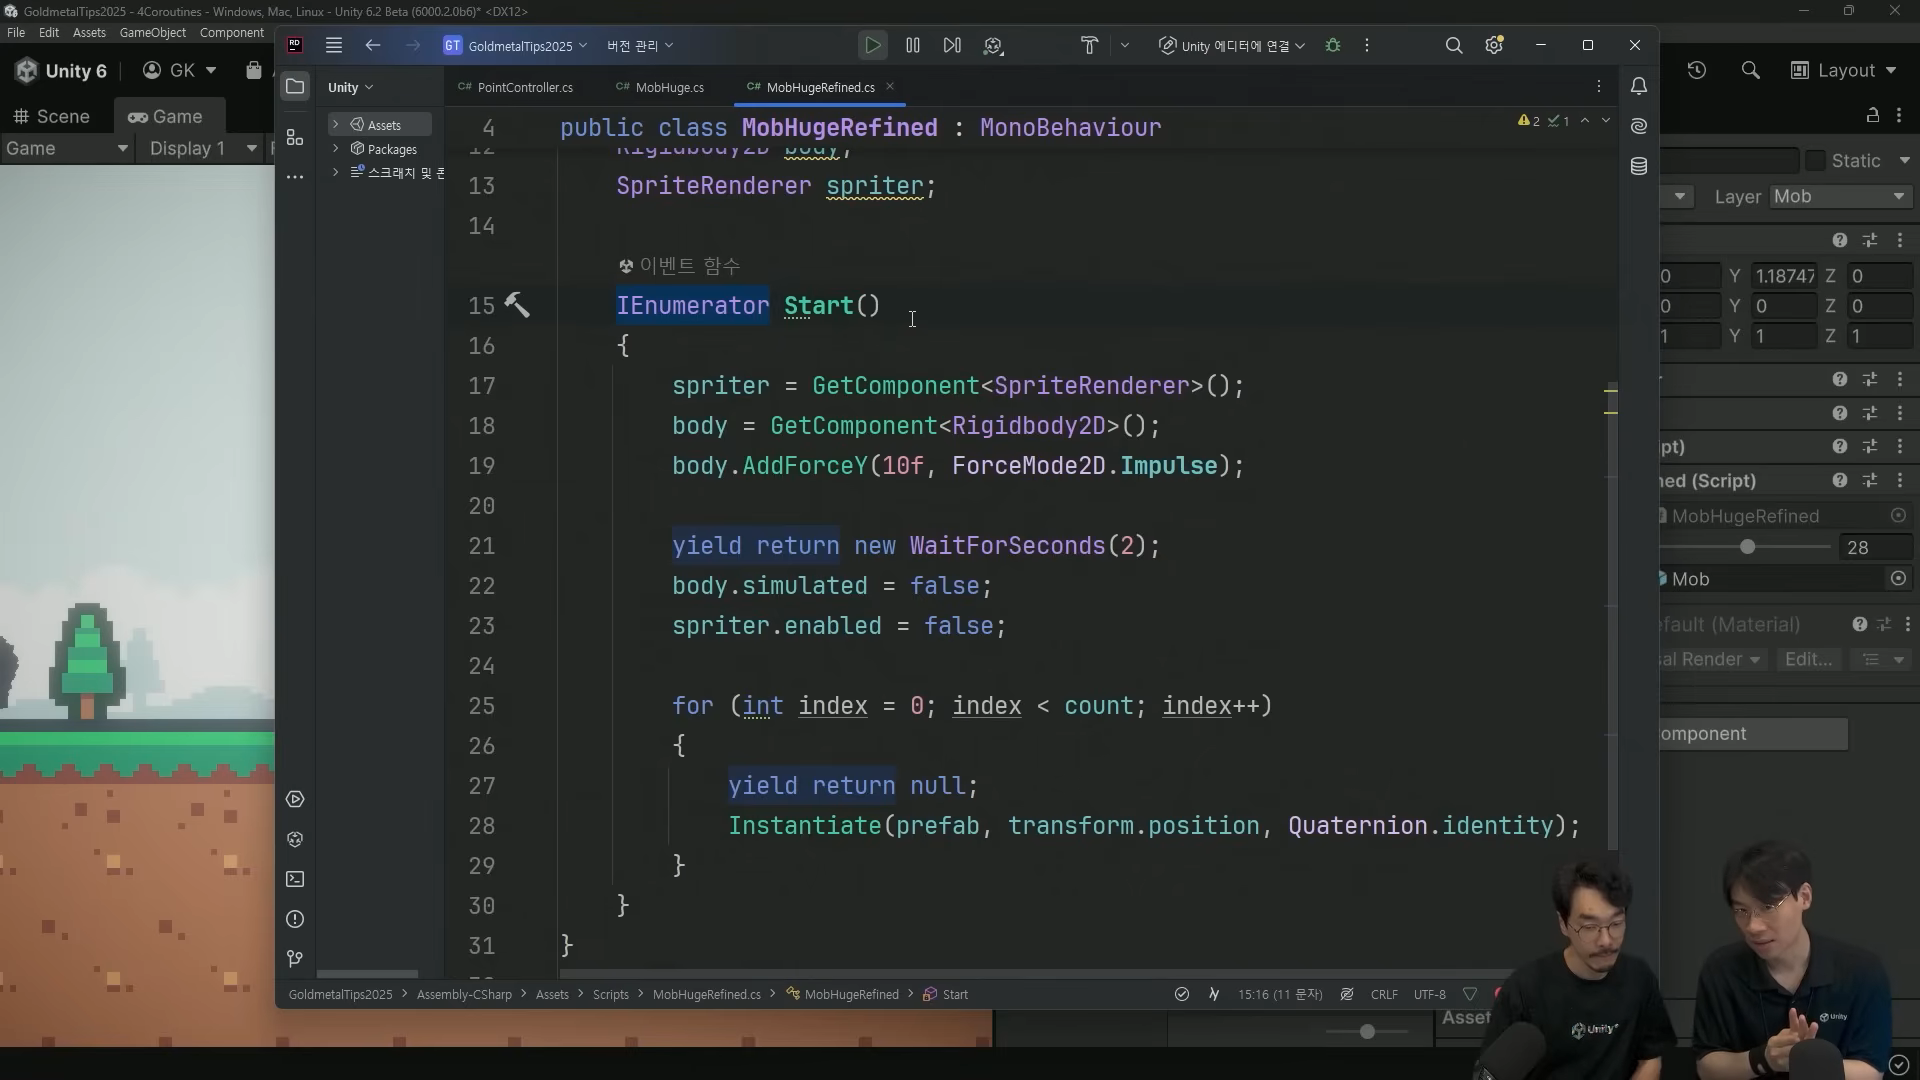Open the GameObject menu in Unity

(152, 33)
